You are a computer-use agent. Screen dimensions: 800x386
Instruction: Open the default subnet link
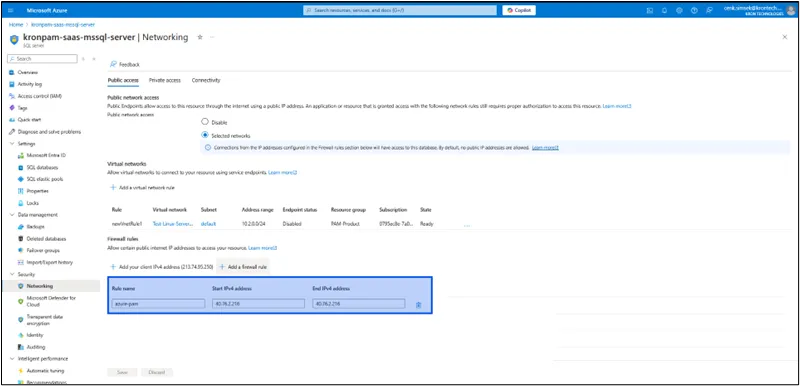209,224
